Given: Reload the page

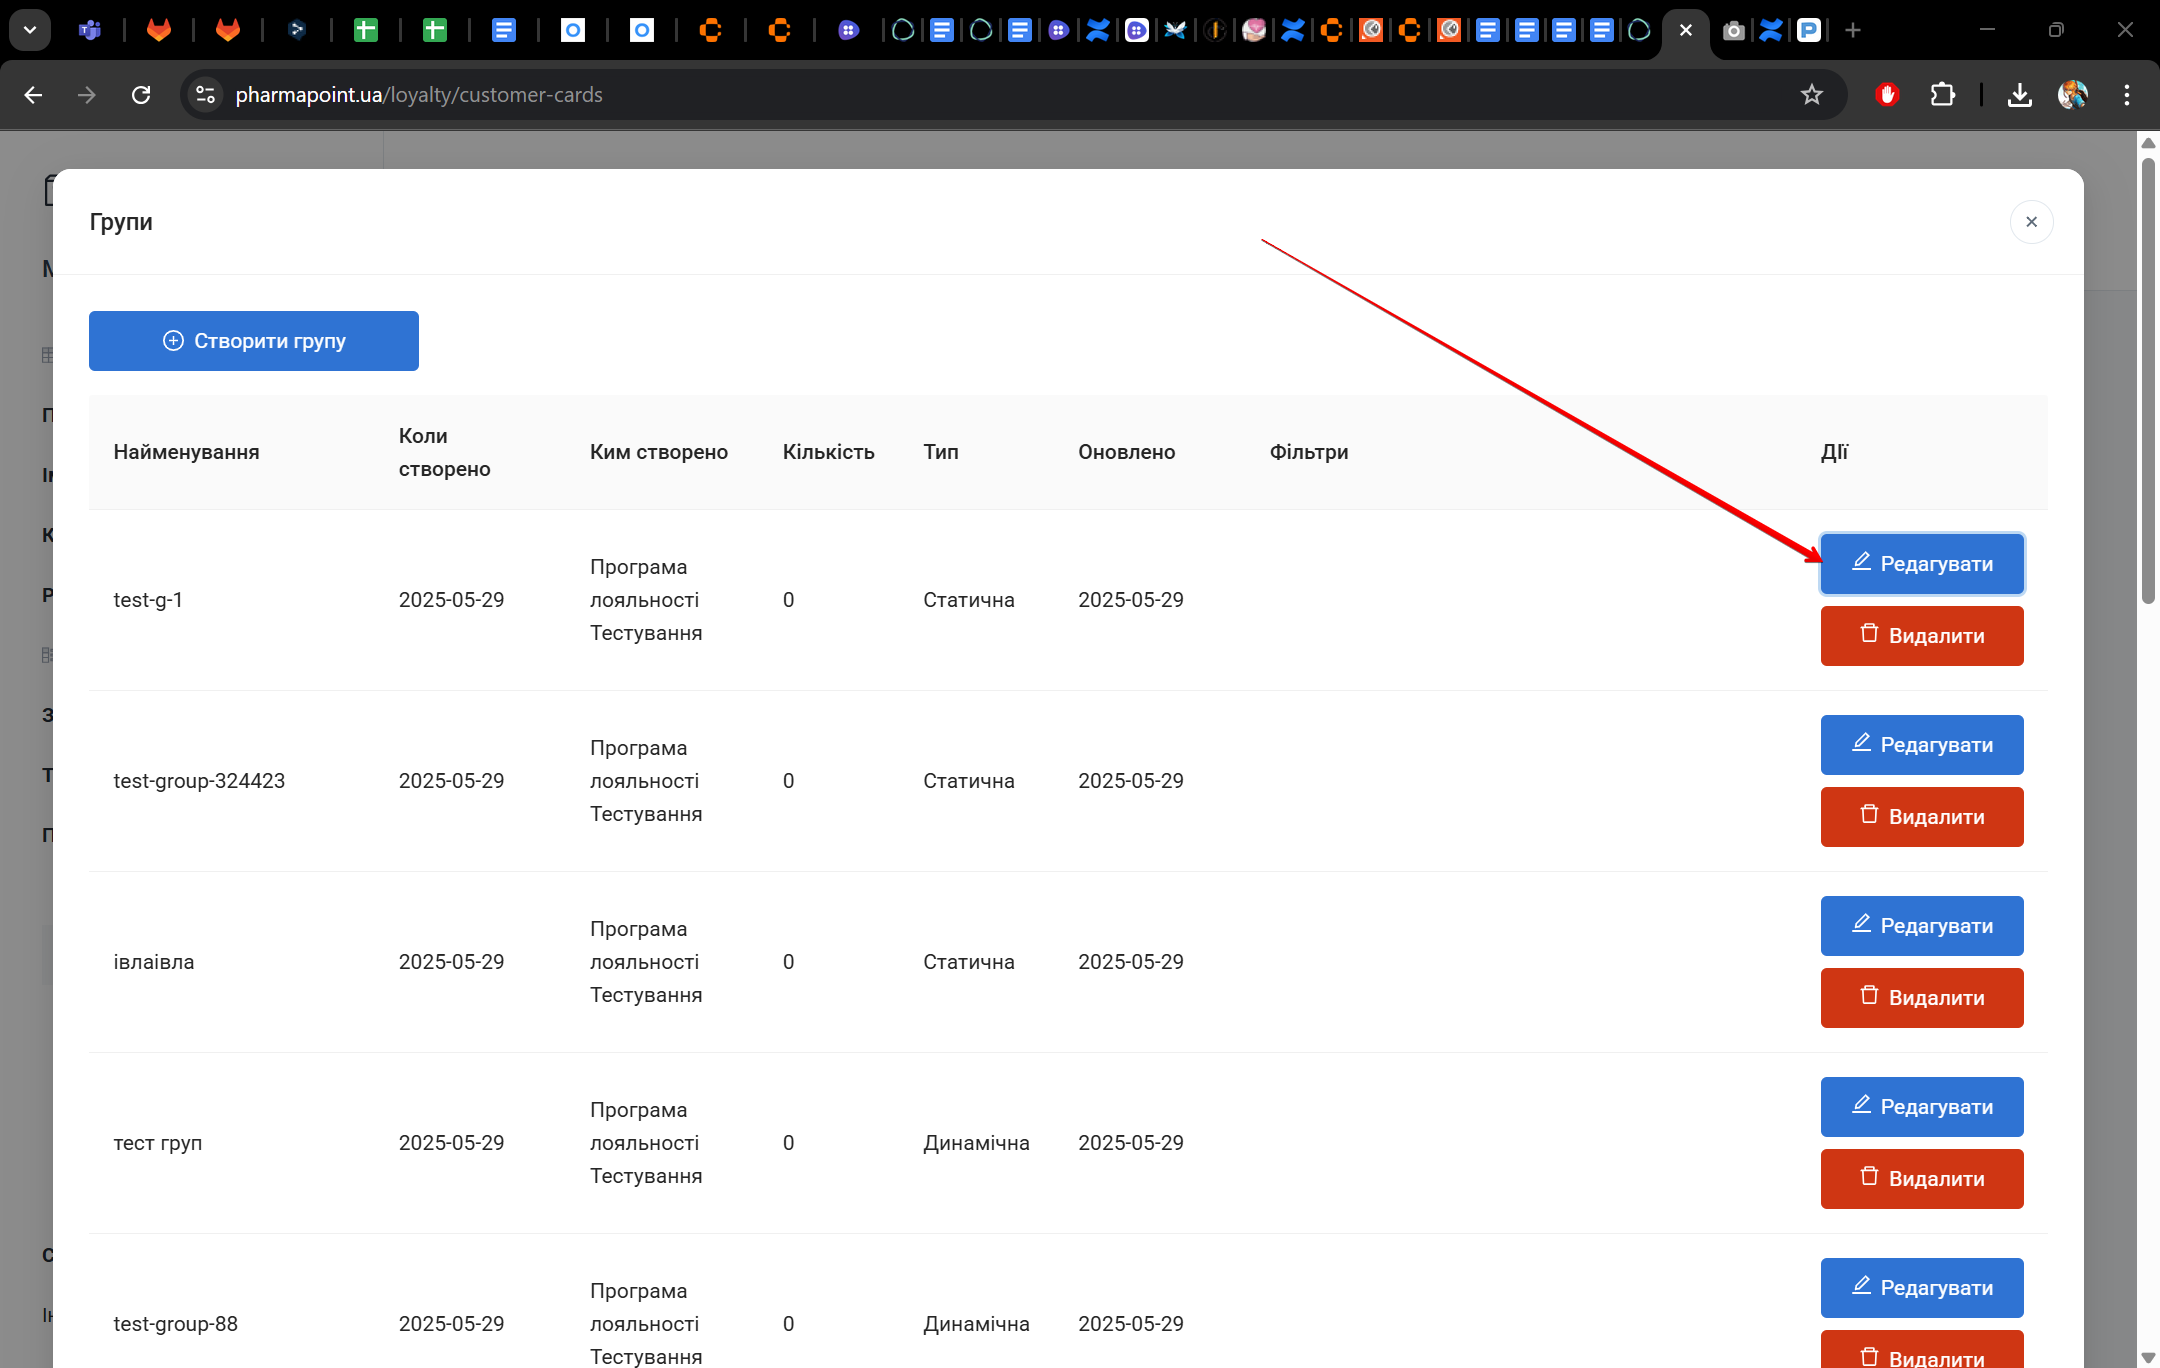Looking at the screenshot, I should tap(141, 95).
